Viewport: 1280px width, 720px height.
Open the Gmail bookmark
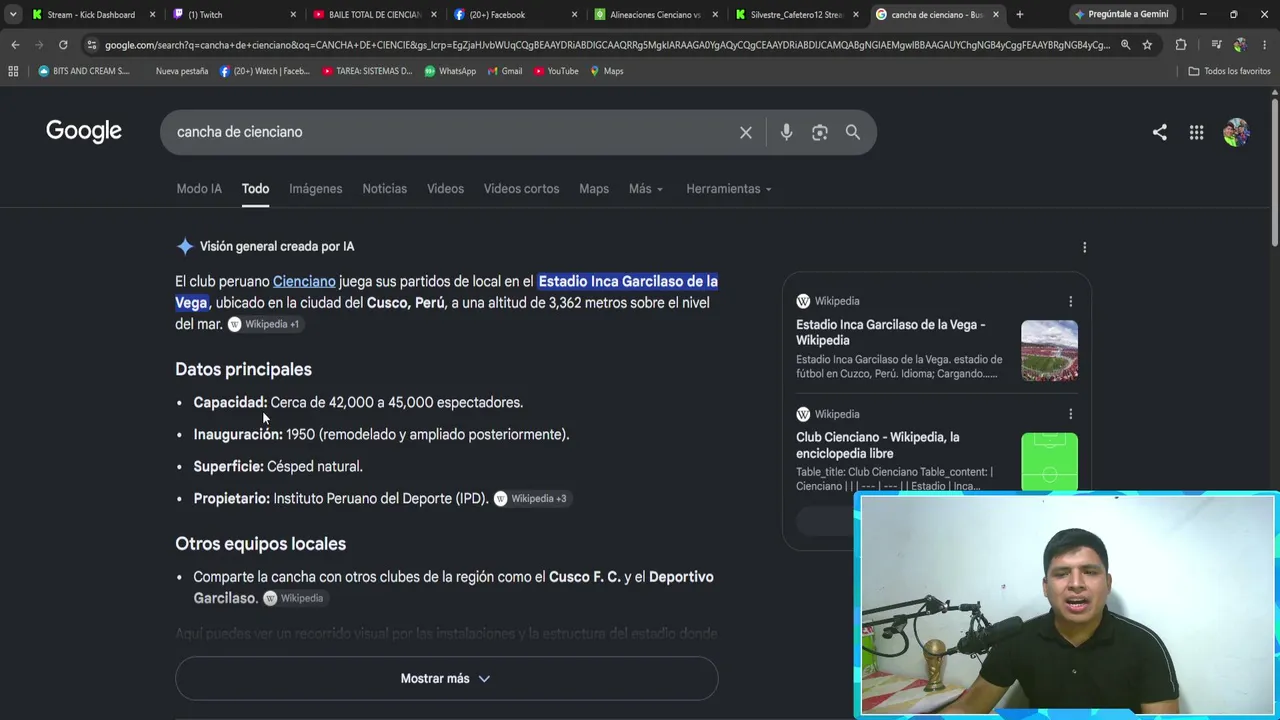(504, 71)
